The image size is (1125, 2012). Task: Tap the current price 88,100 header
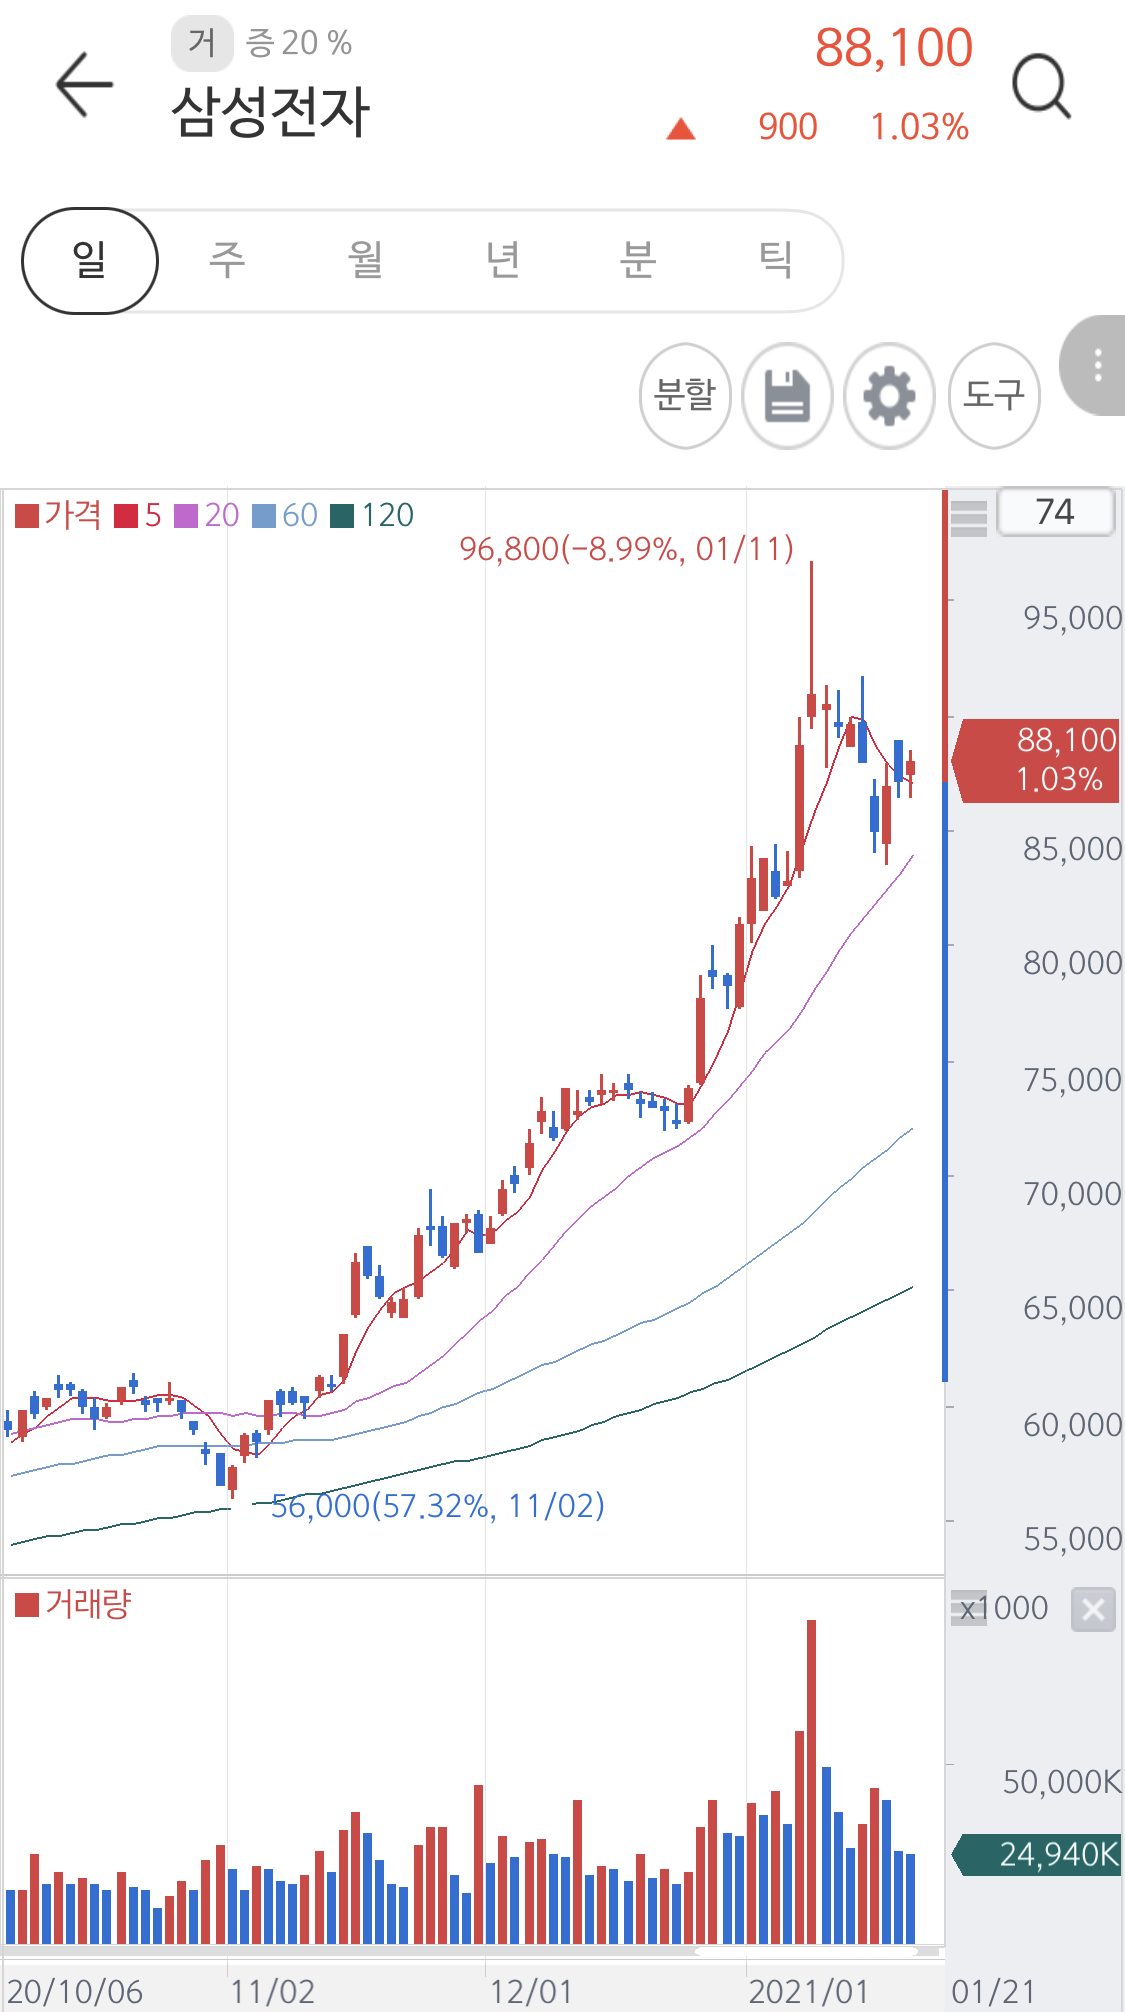pyautogui.click(x=894, y=48)
